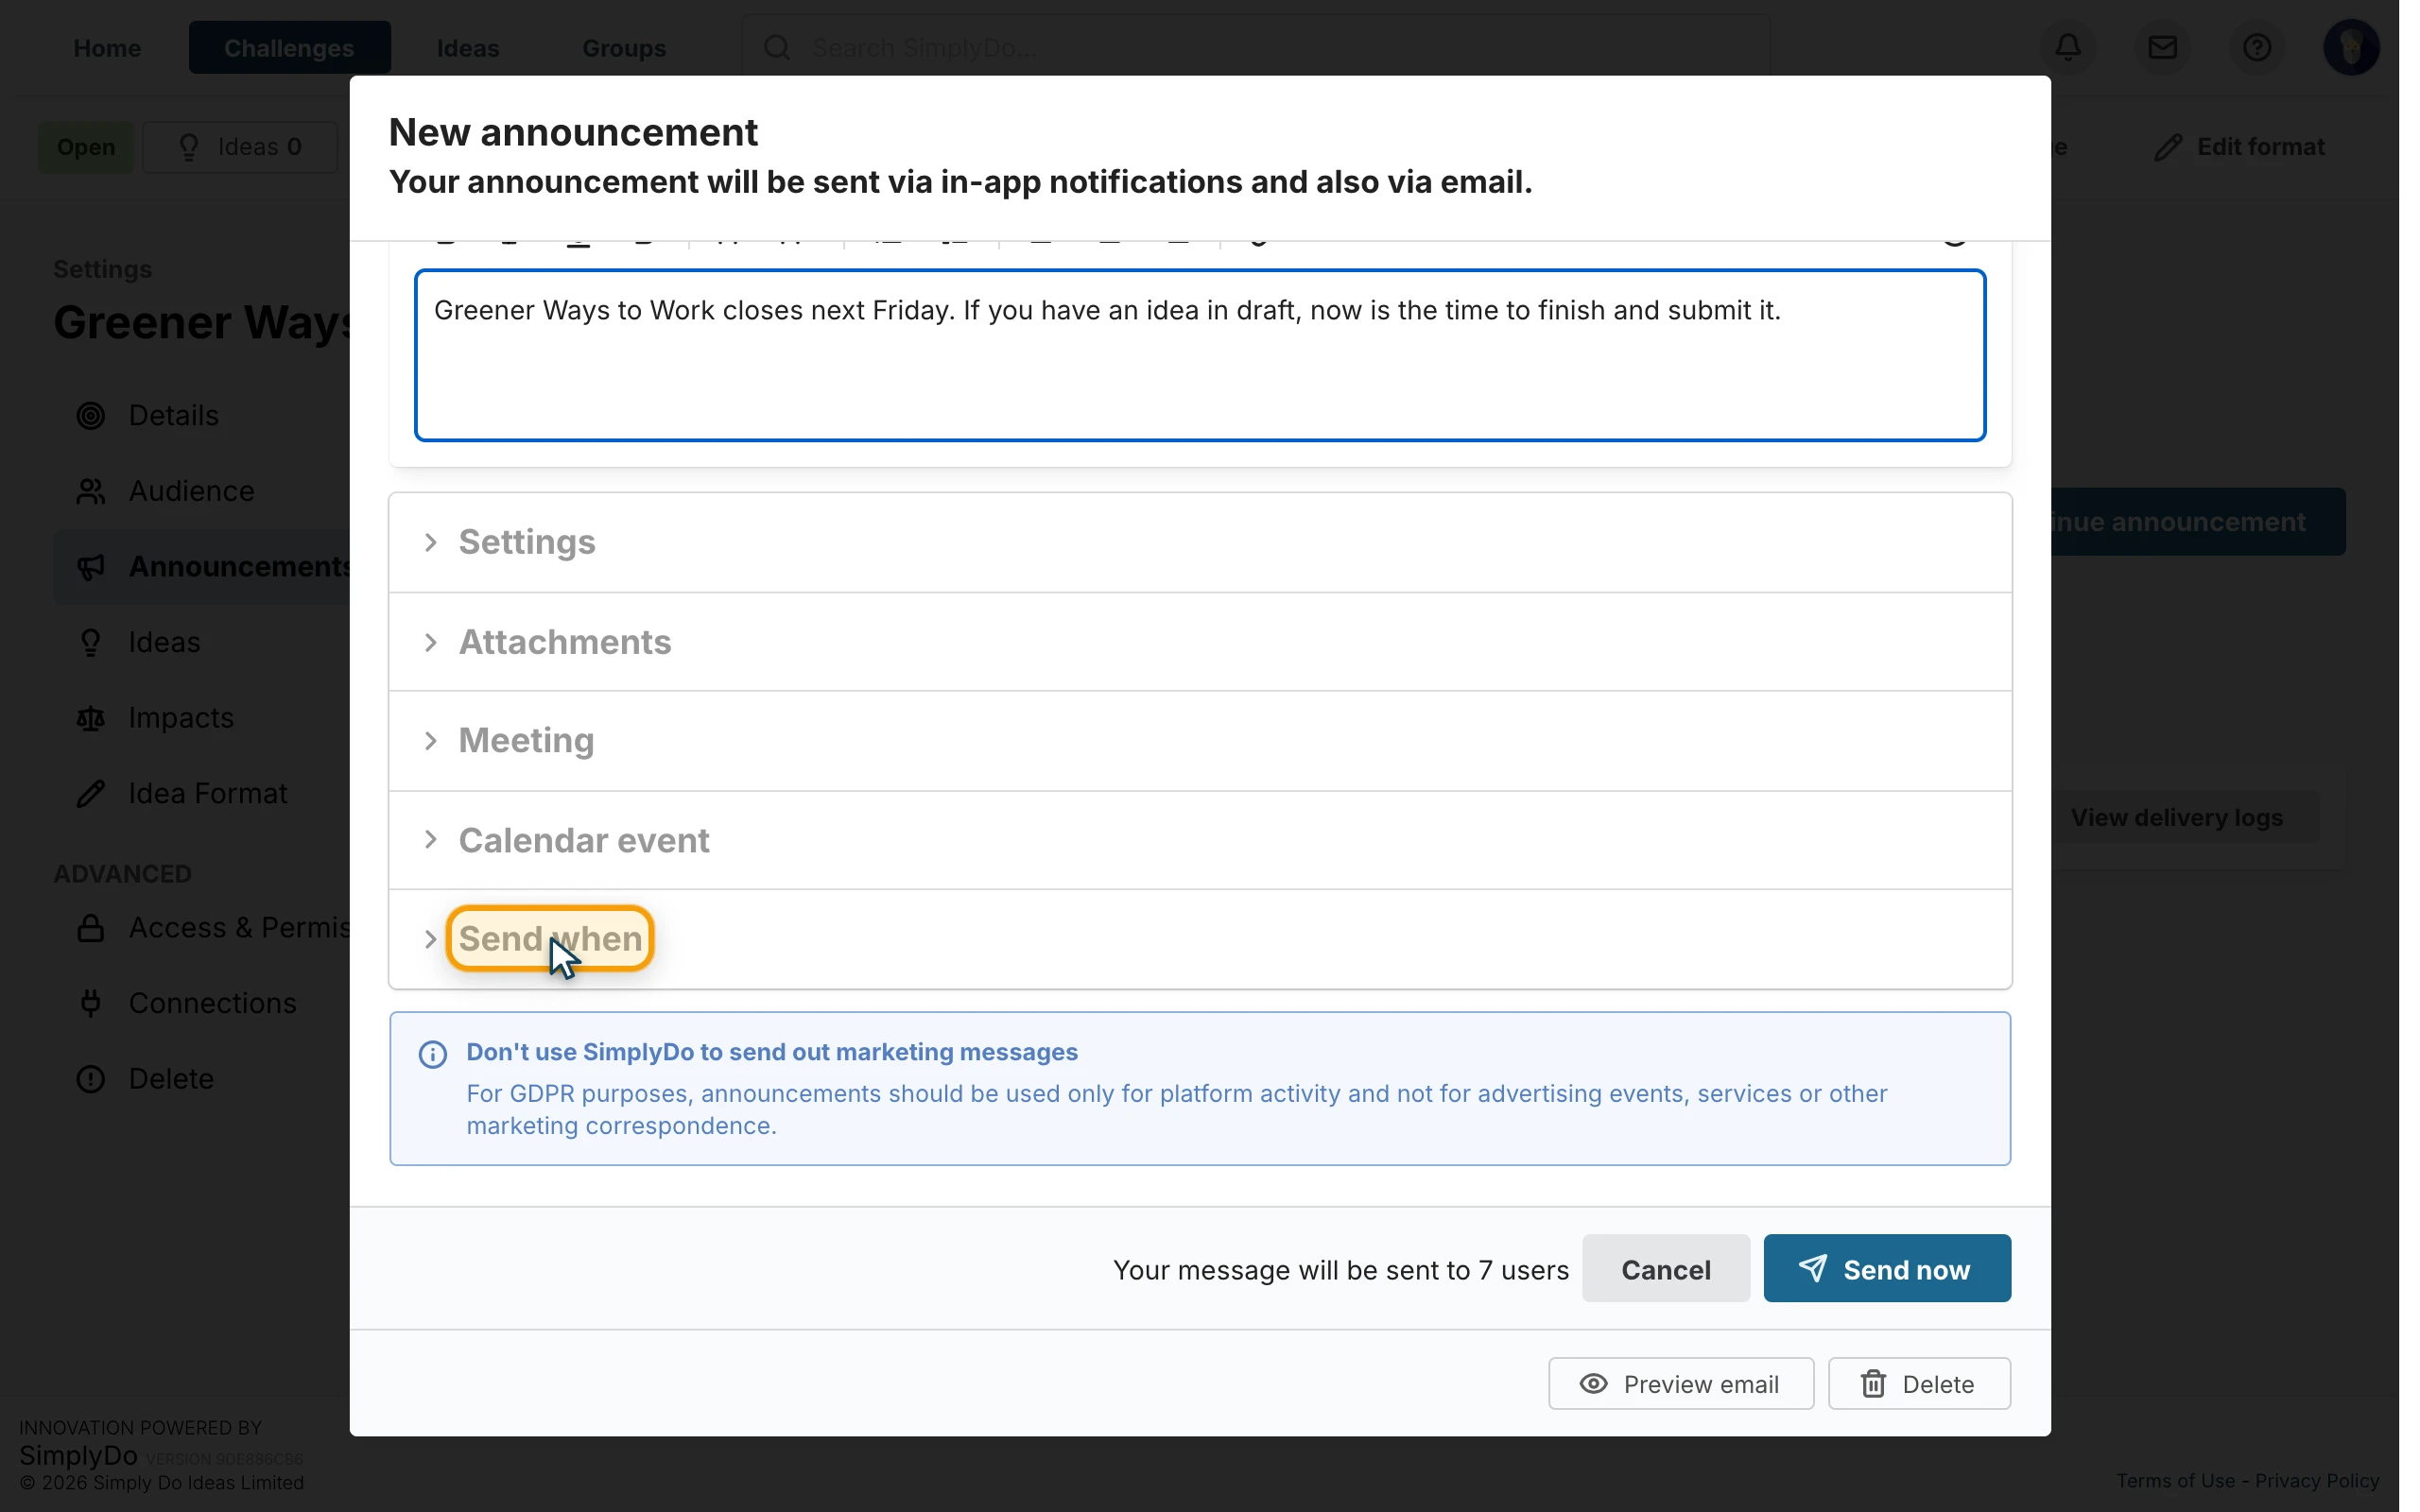Open the user avatar menu
This screenshot has width=2420, height=1512.
coord(2350,47)
